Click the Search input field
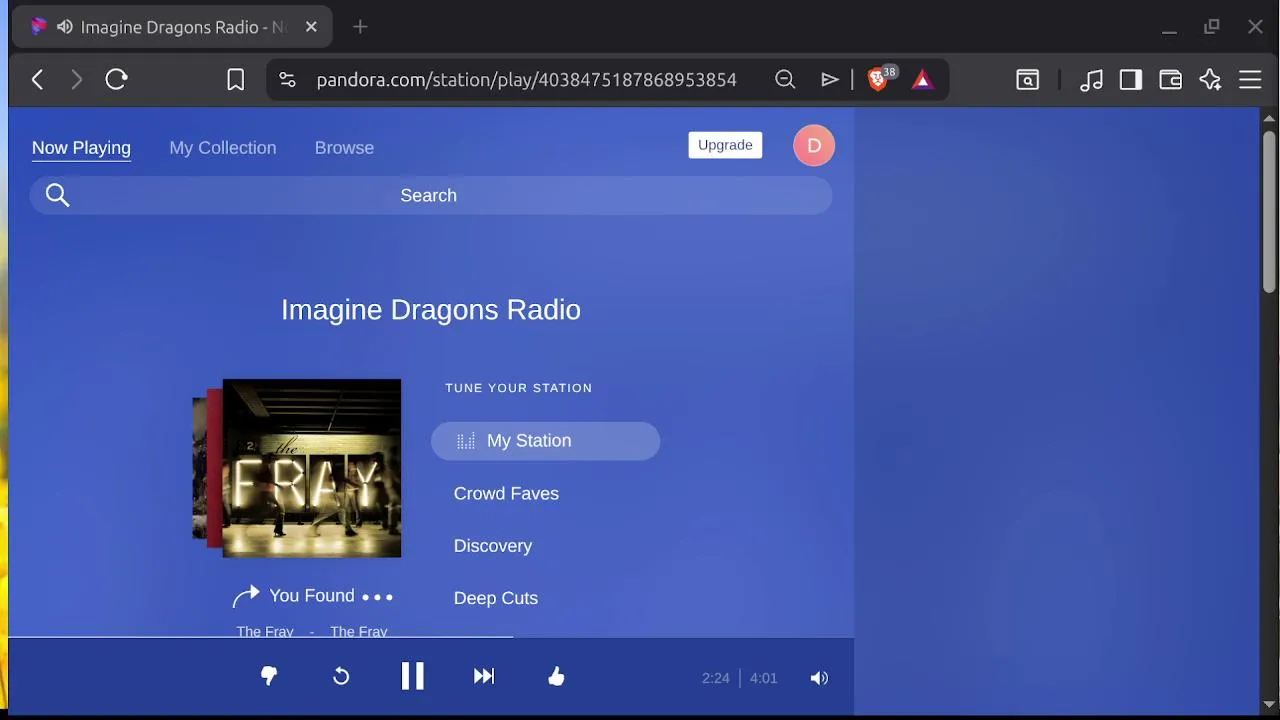1280x720 pixels. (431, 195)
